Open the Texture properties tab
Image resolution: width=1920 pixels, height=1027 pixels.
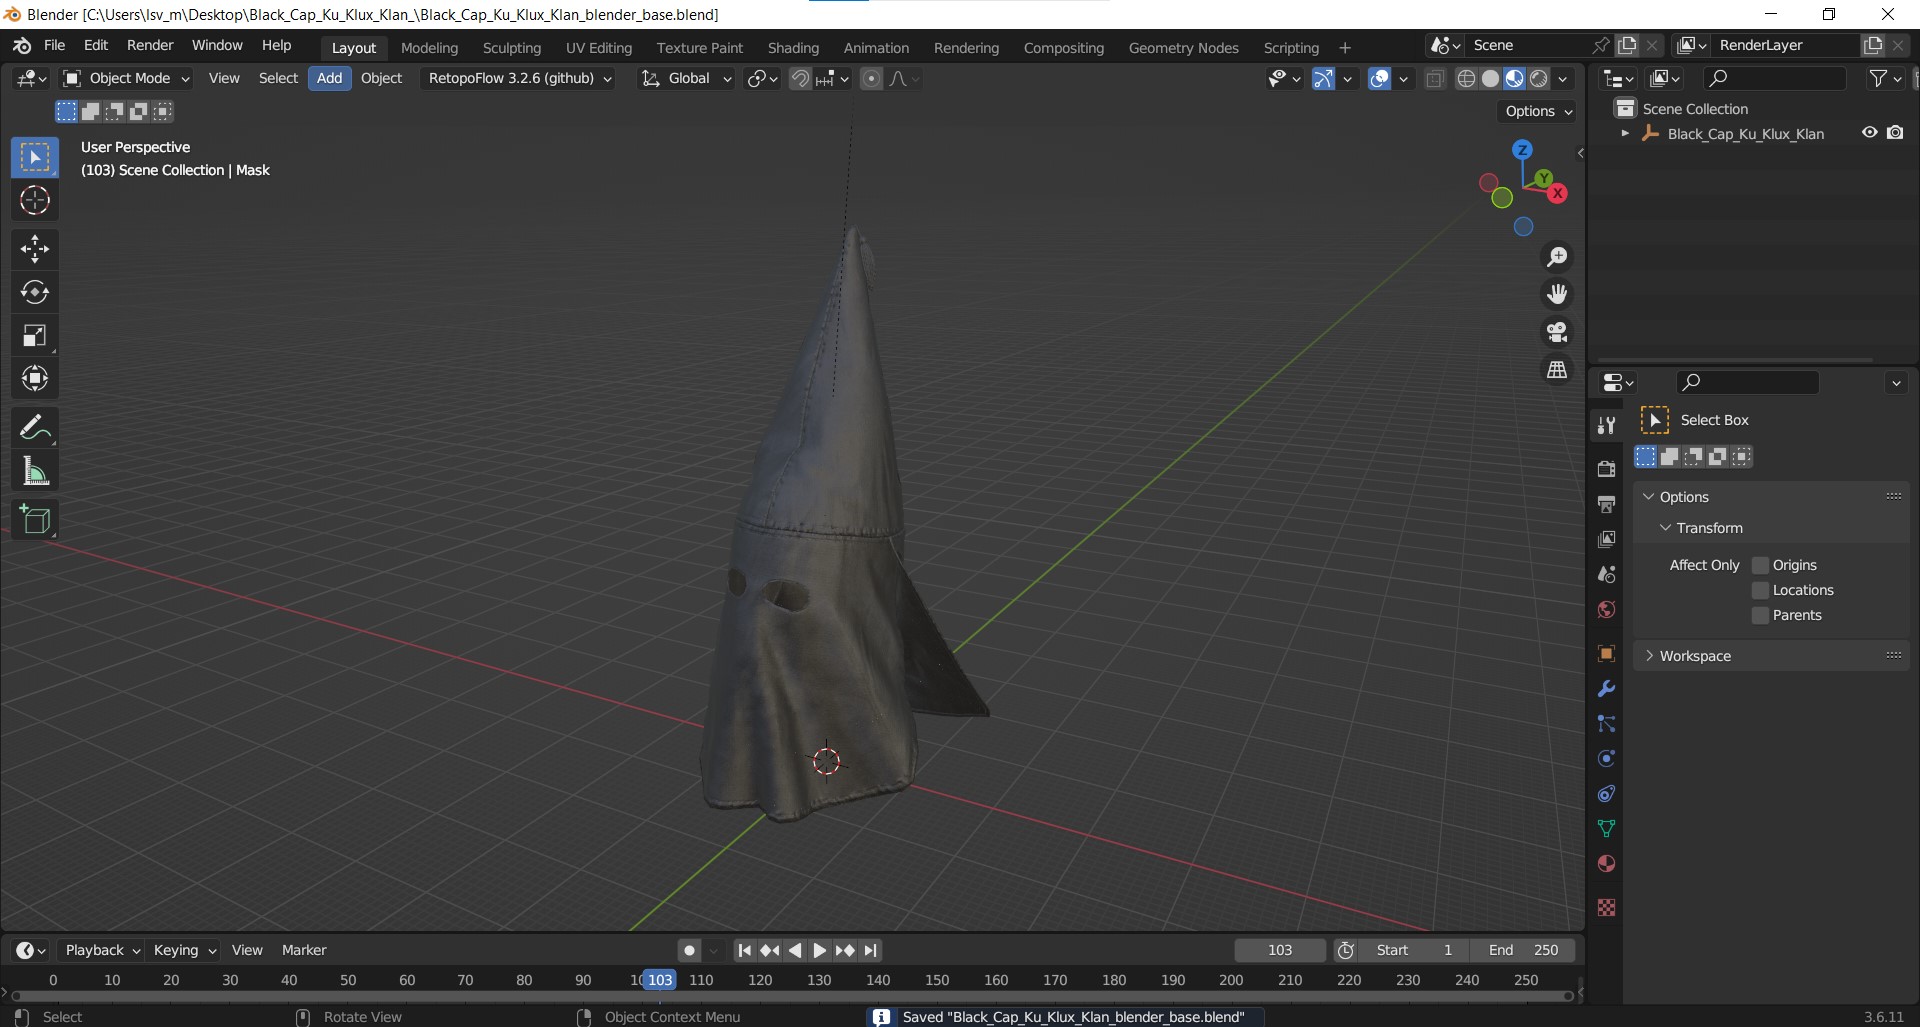point(1606,908)
